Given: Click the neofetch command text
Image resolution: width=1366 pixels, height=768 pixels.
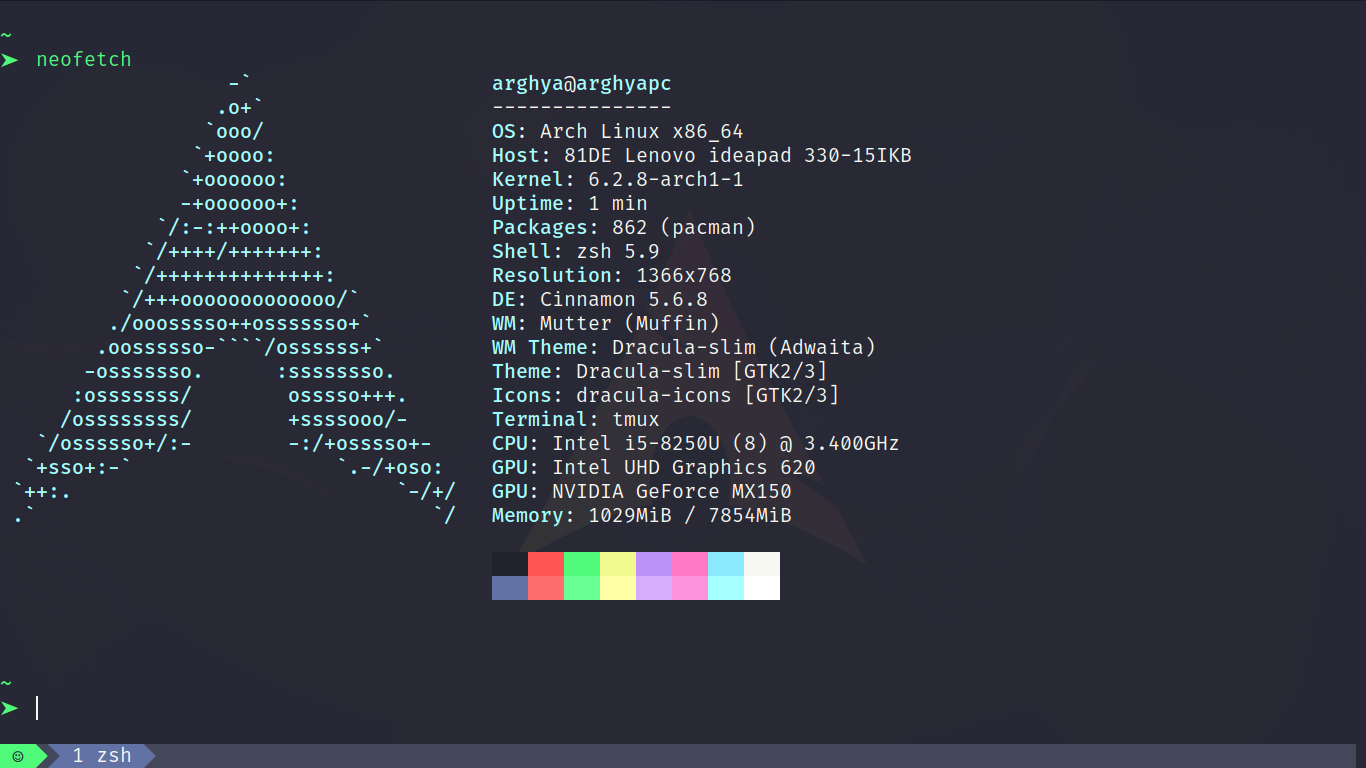Looking at the screenshot, I should [84, 59].
